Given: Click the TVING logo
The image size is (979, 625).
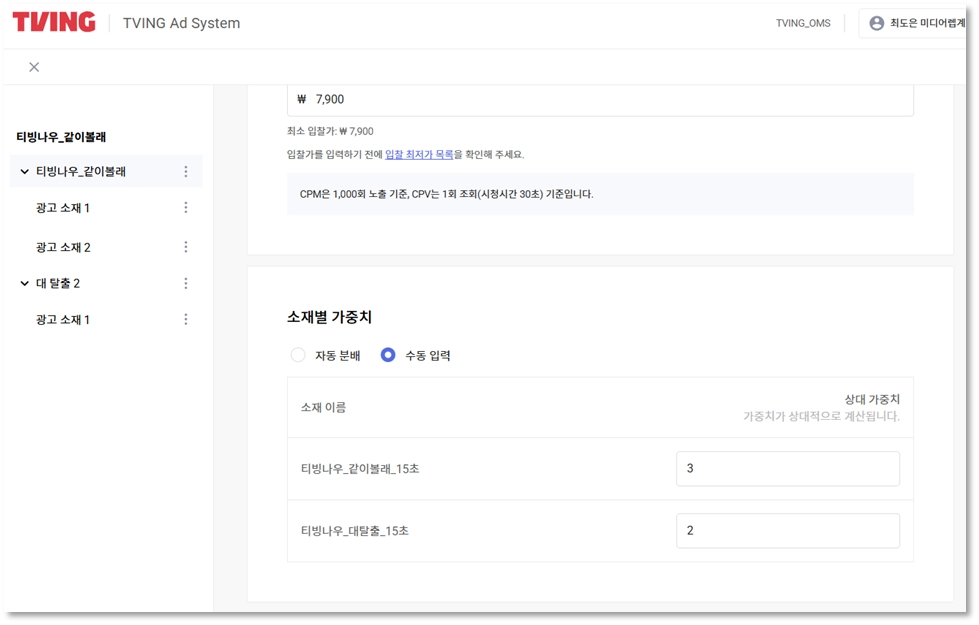Looking at the screenshot, I should [54, 22].
